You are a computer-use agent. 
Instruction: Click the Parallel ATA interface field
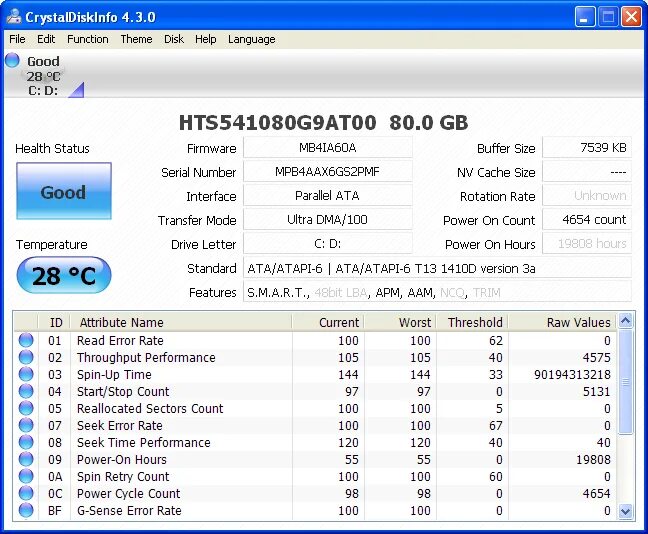coord(328,195)
